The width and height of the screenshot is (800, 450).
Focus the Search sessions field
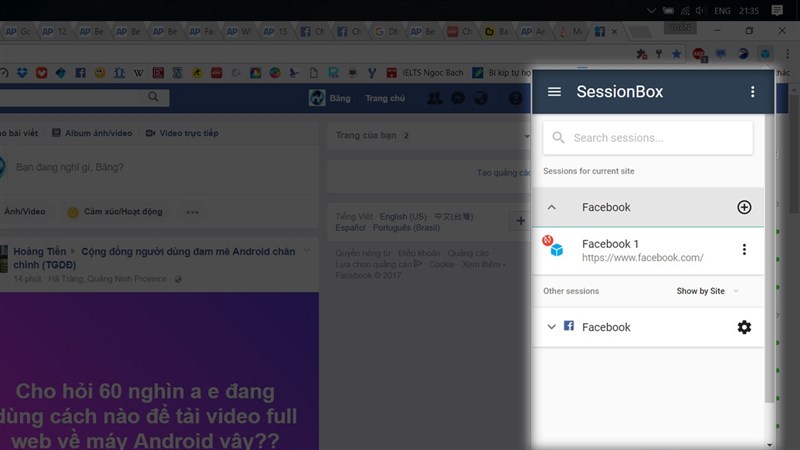[648, 138]
